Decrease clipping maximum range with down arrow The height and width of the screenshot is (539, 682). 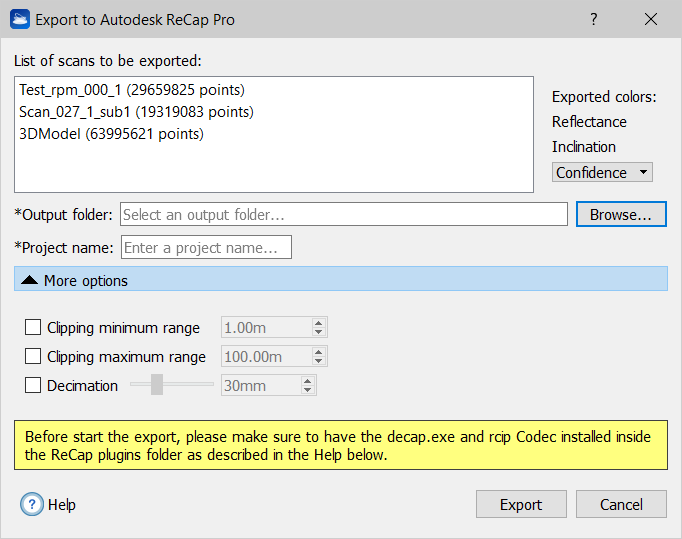click(x=318, y=361)
